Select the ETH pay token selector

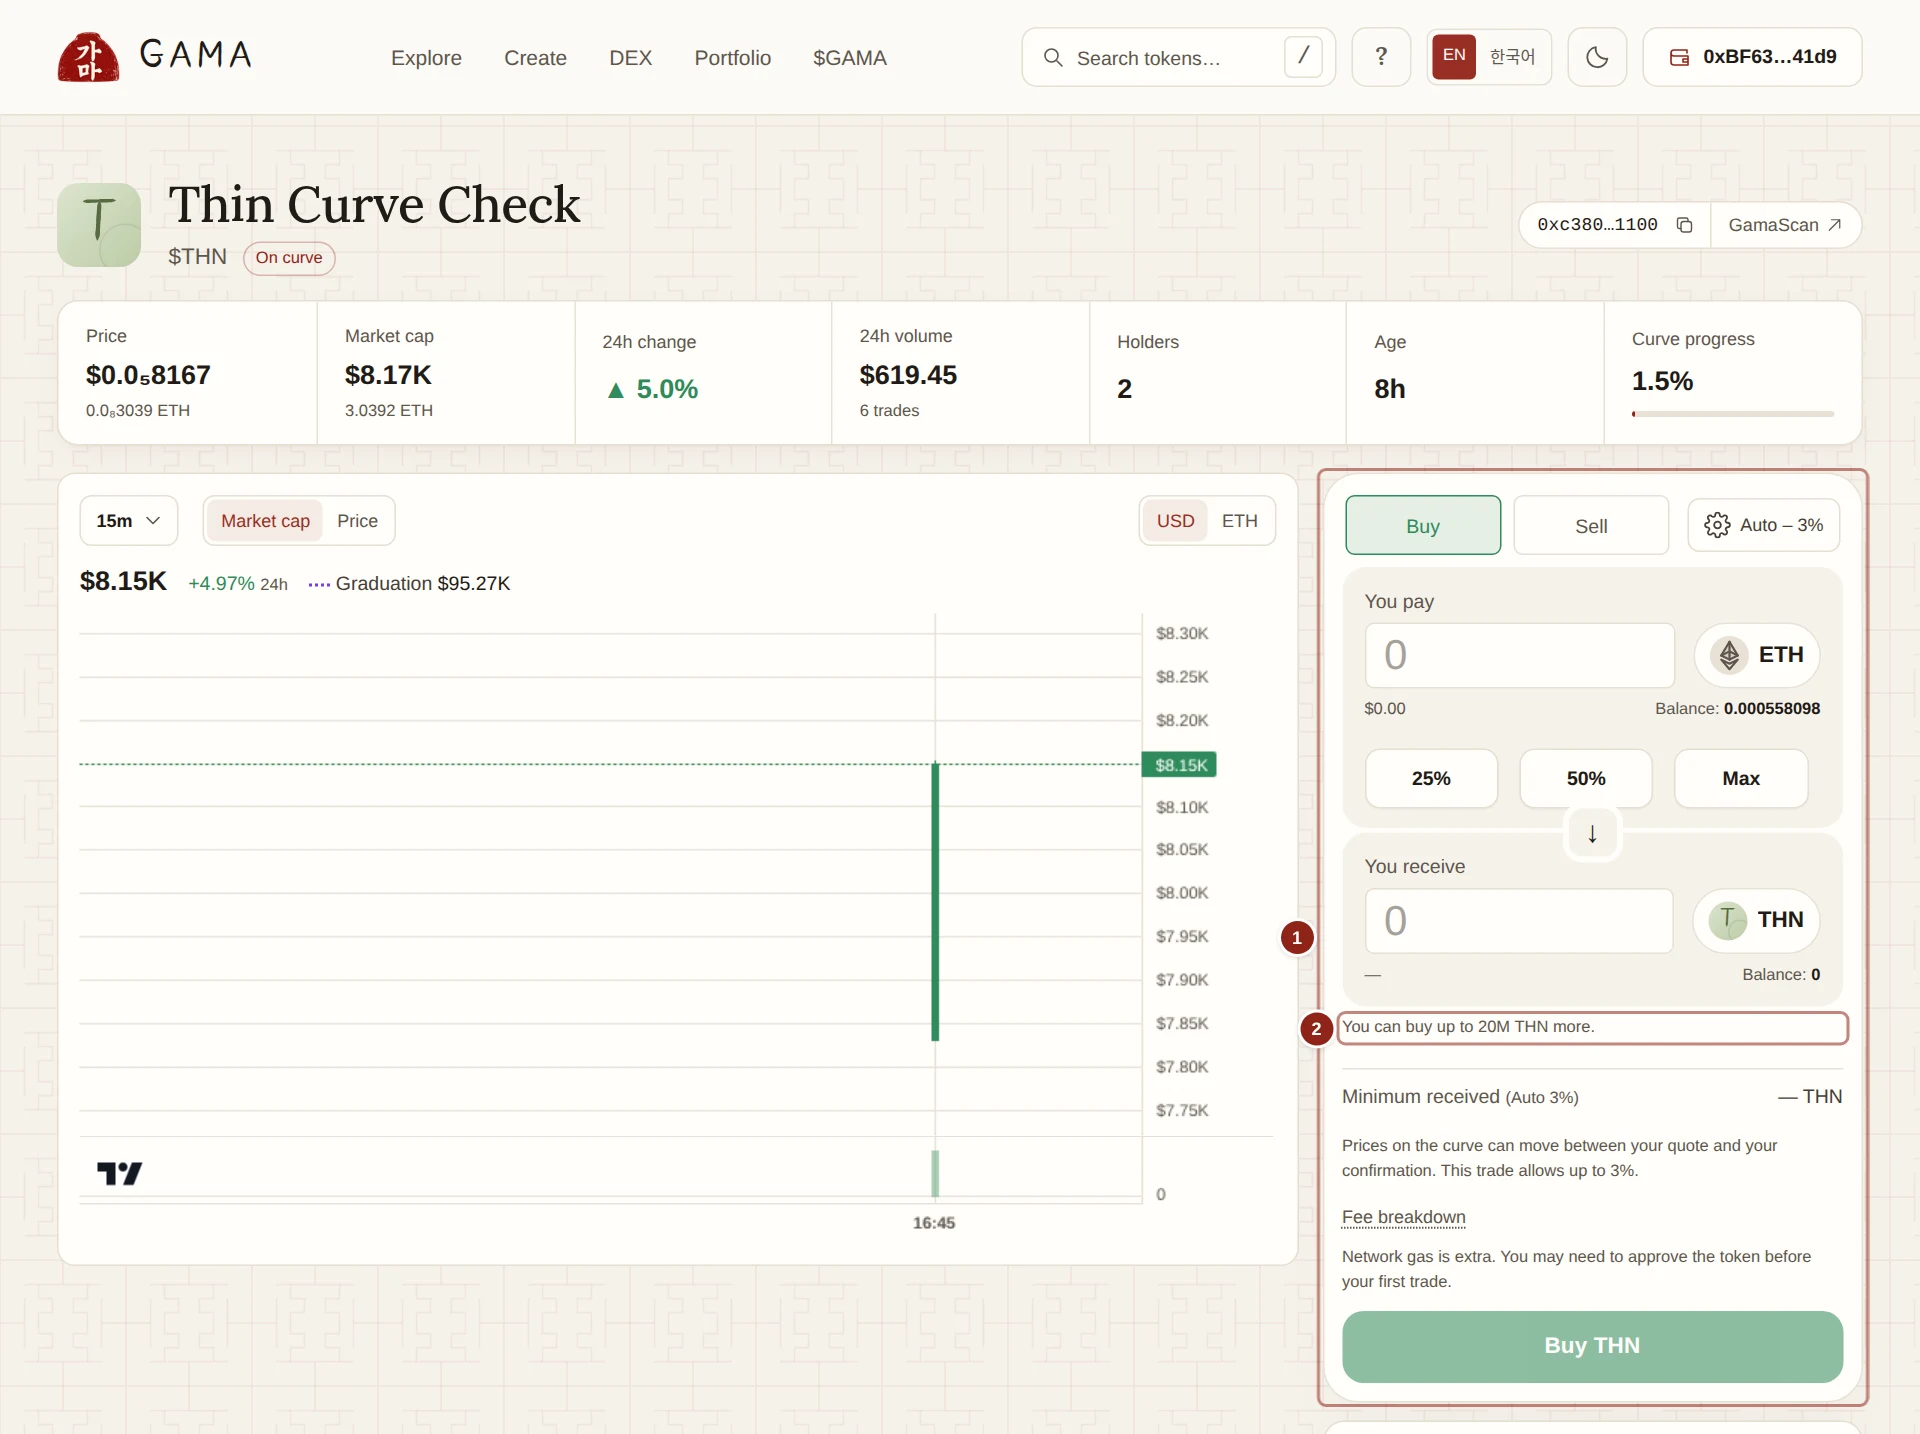click(1757, 655)
